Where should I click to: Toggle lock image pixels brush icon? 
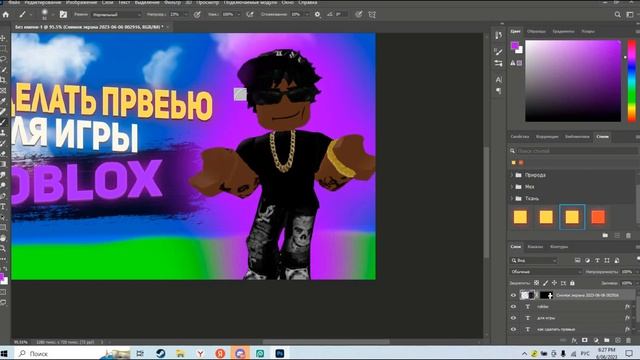click(545, 283)
